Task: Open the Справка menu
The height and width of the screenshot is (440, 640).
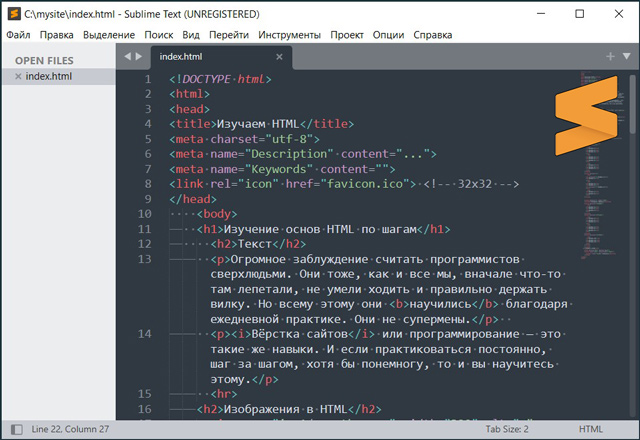Action: click(x=433, y=35)
